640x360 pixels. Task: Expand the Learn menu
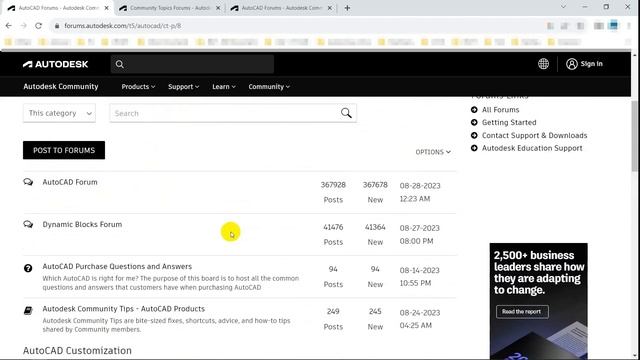pos(224,87)
